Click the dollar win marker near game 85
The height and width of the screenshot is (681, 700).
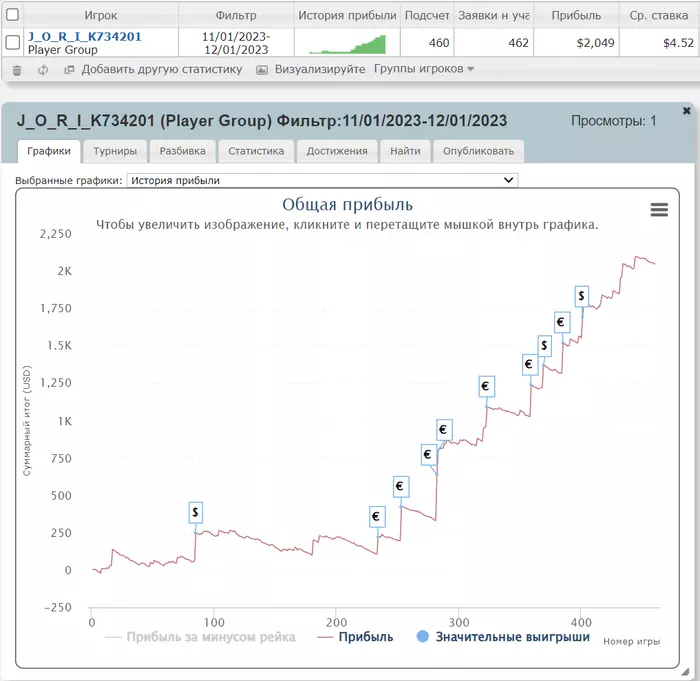pyautogui.click(x=195, y=512)
